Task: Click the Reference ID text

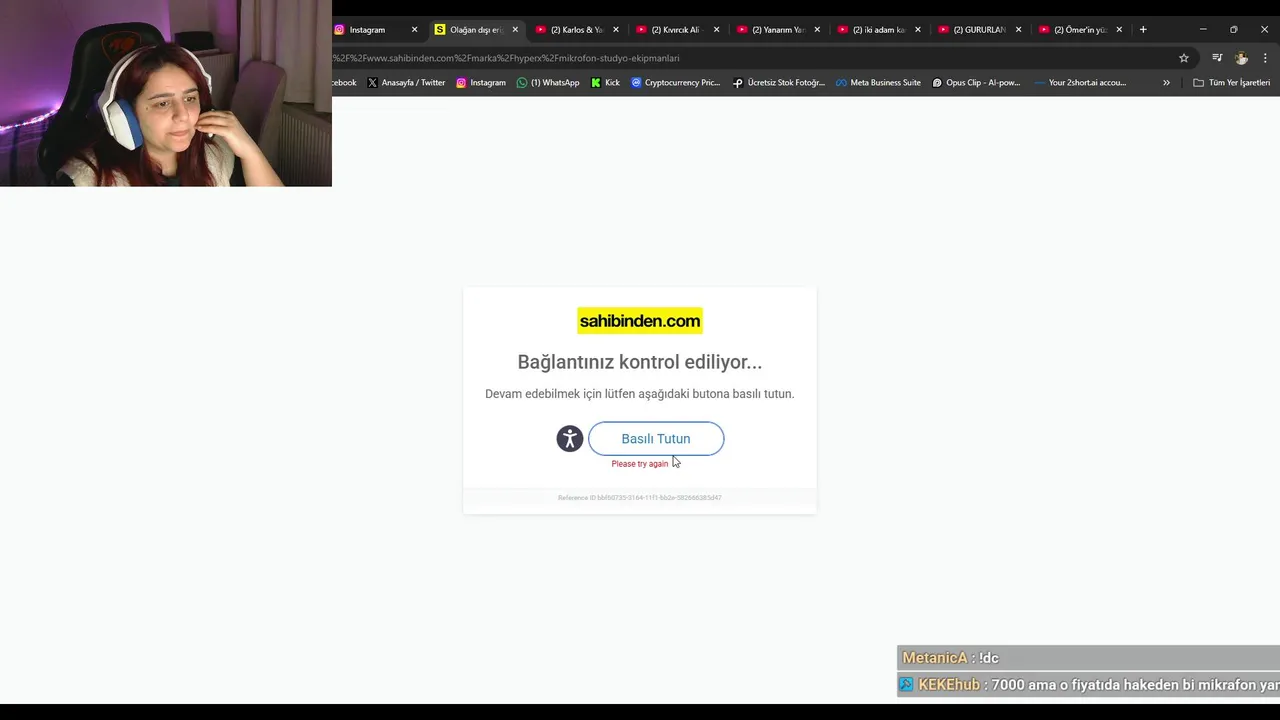Action: point(640,497)
